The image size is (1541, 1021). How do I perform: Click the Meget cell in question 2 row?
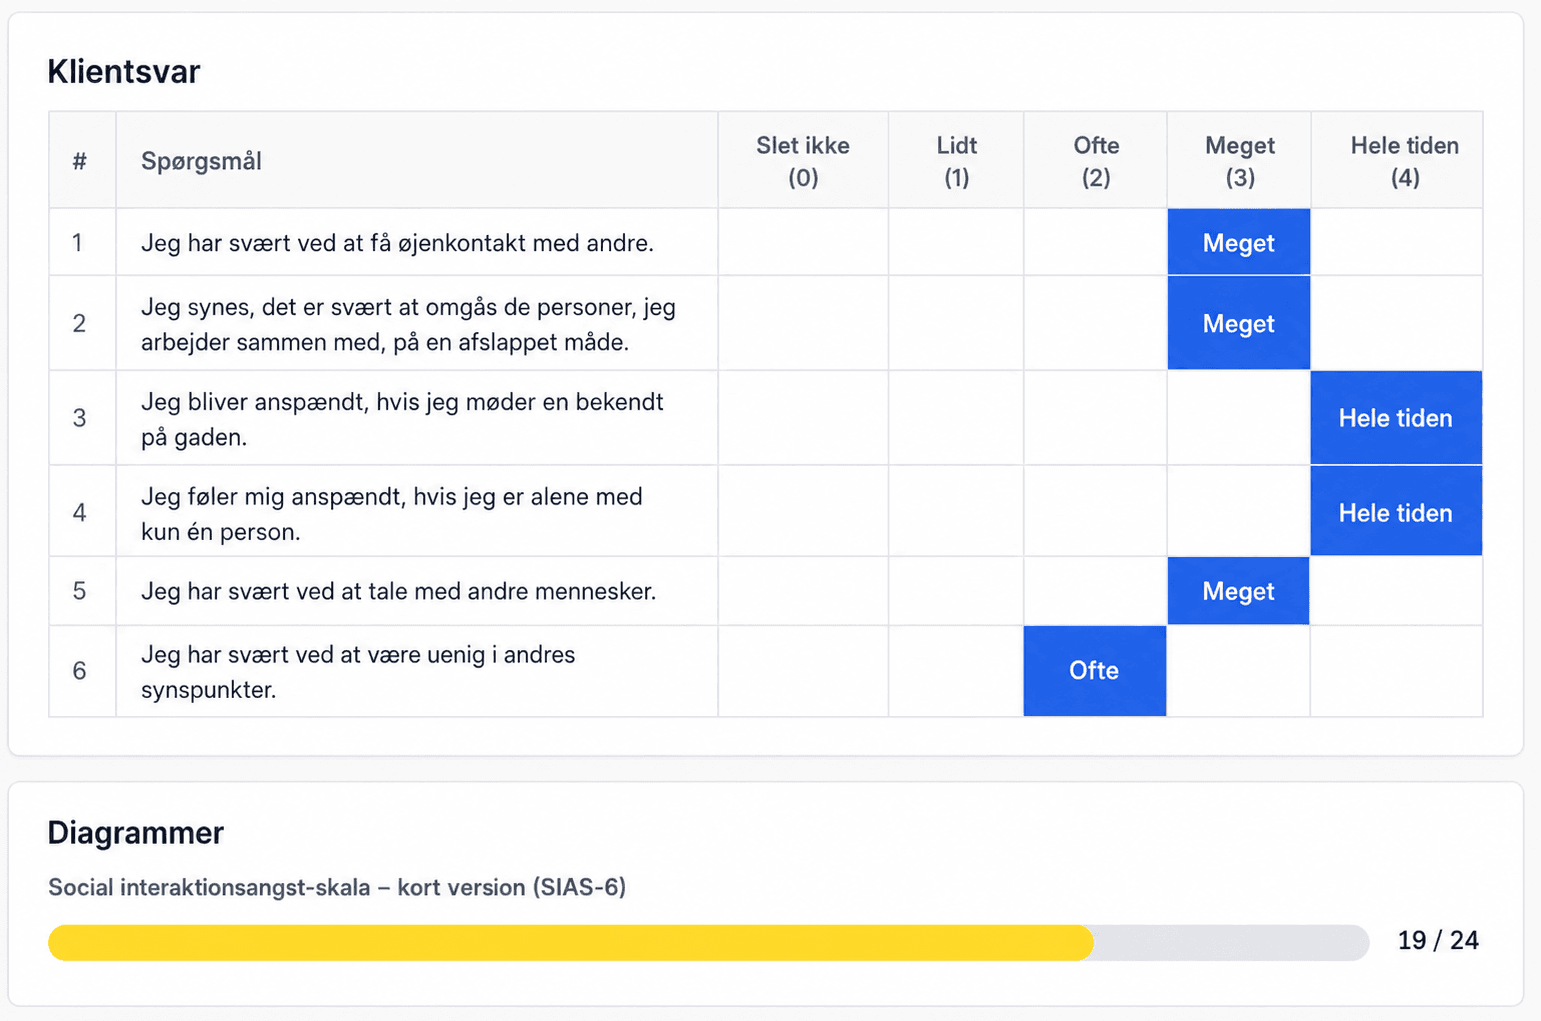click(1238, 323)
